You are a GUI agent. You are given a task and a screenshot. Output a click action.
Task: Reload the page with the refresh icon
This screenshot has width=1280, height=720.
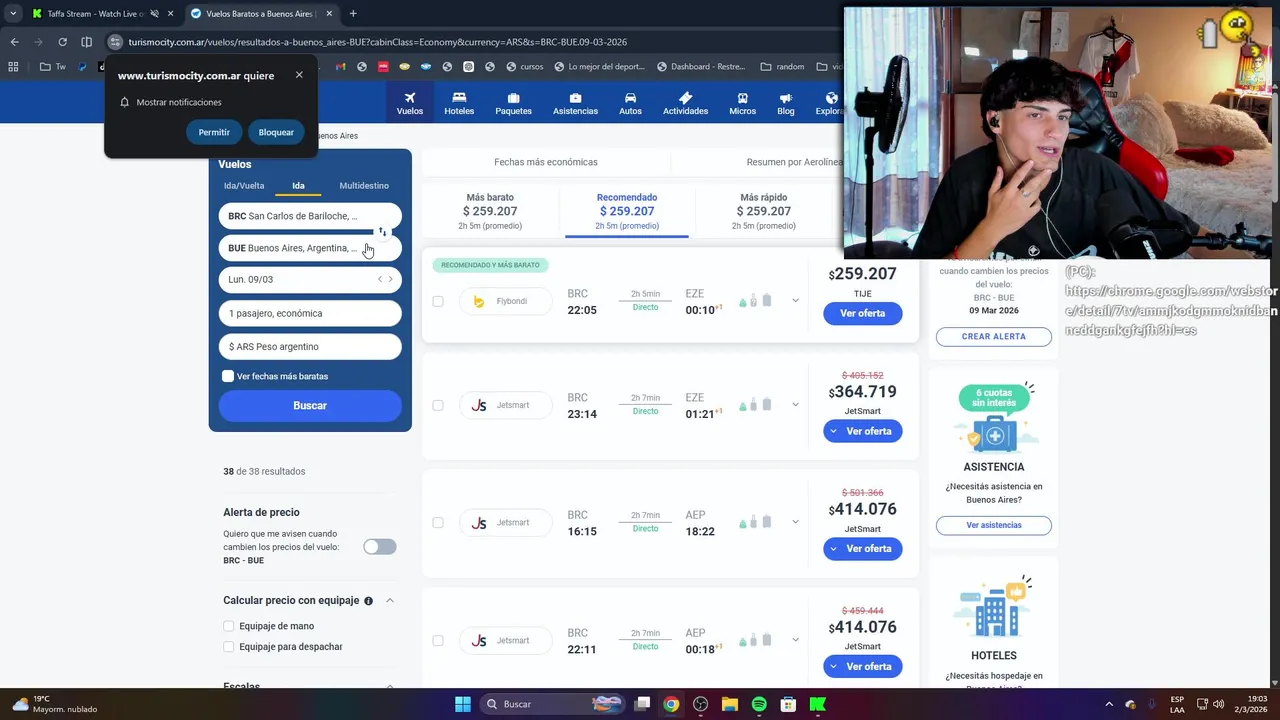[62, 42]
